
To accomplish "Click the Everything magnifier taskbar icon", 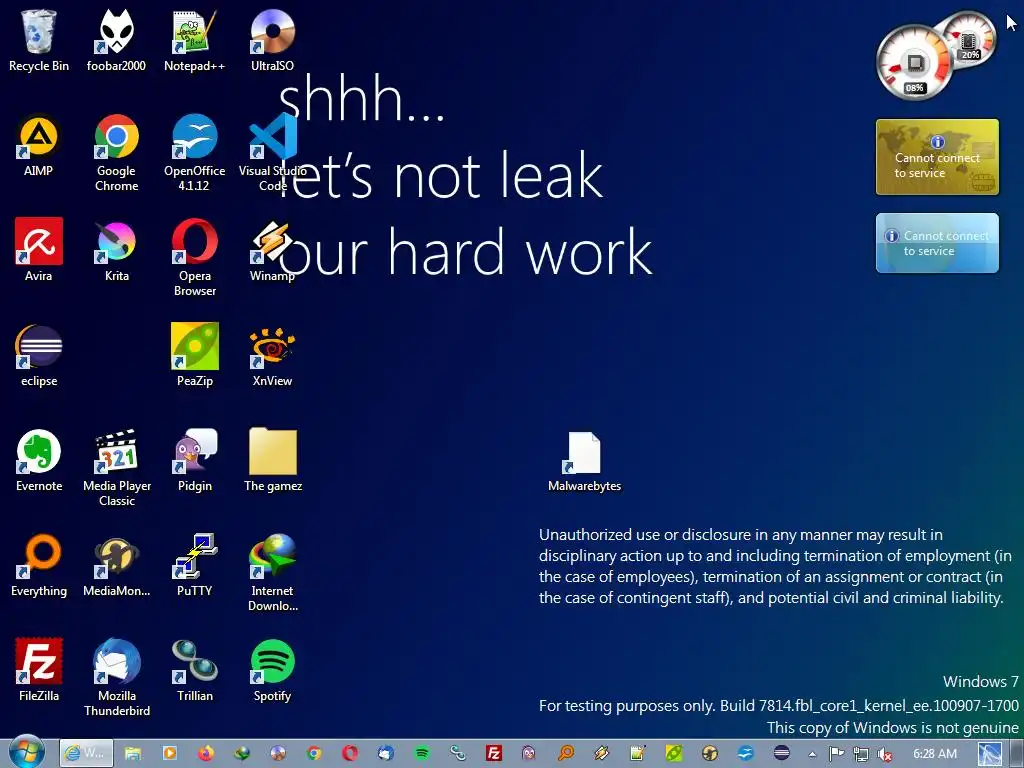I will click(x=566, y=753).
